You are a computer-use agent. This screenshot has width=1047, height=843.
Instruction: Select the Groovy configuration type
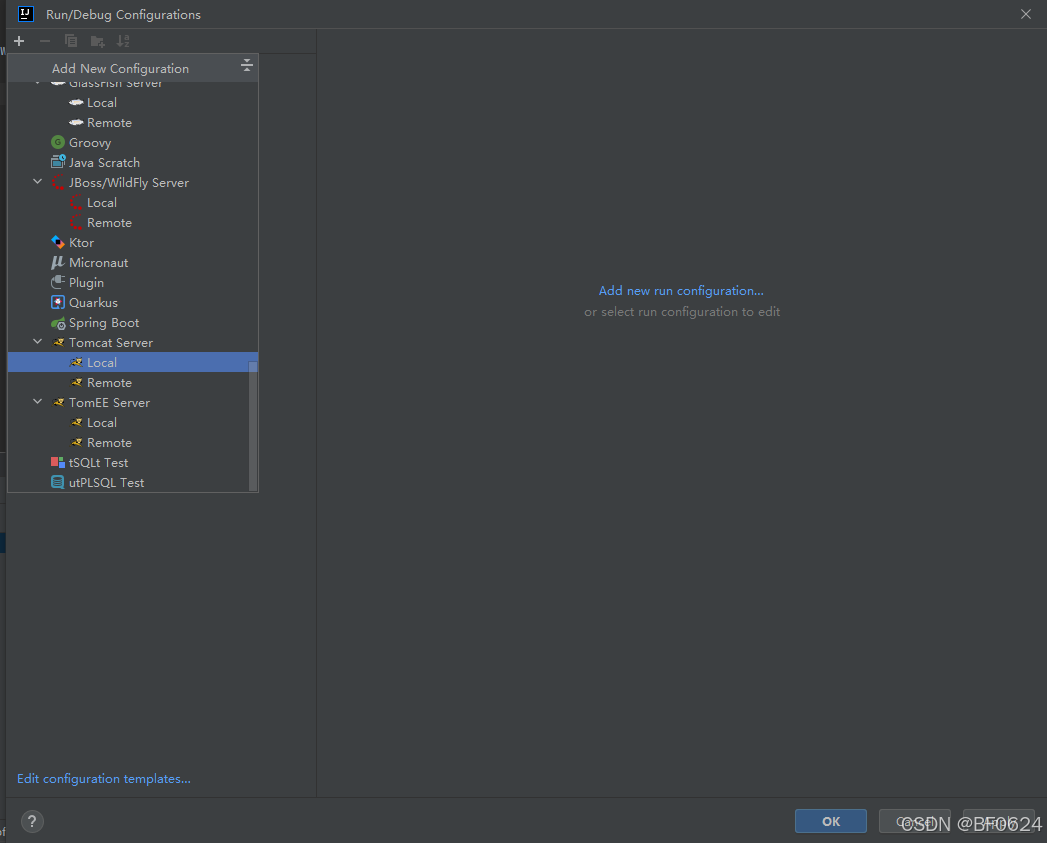132,142
